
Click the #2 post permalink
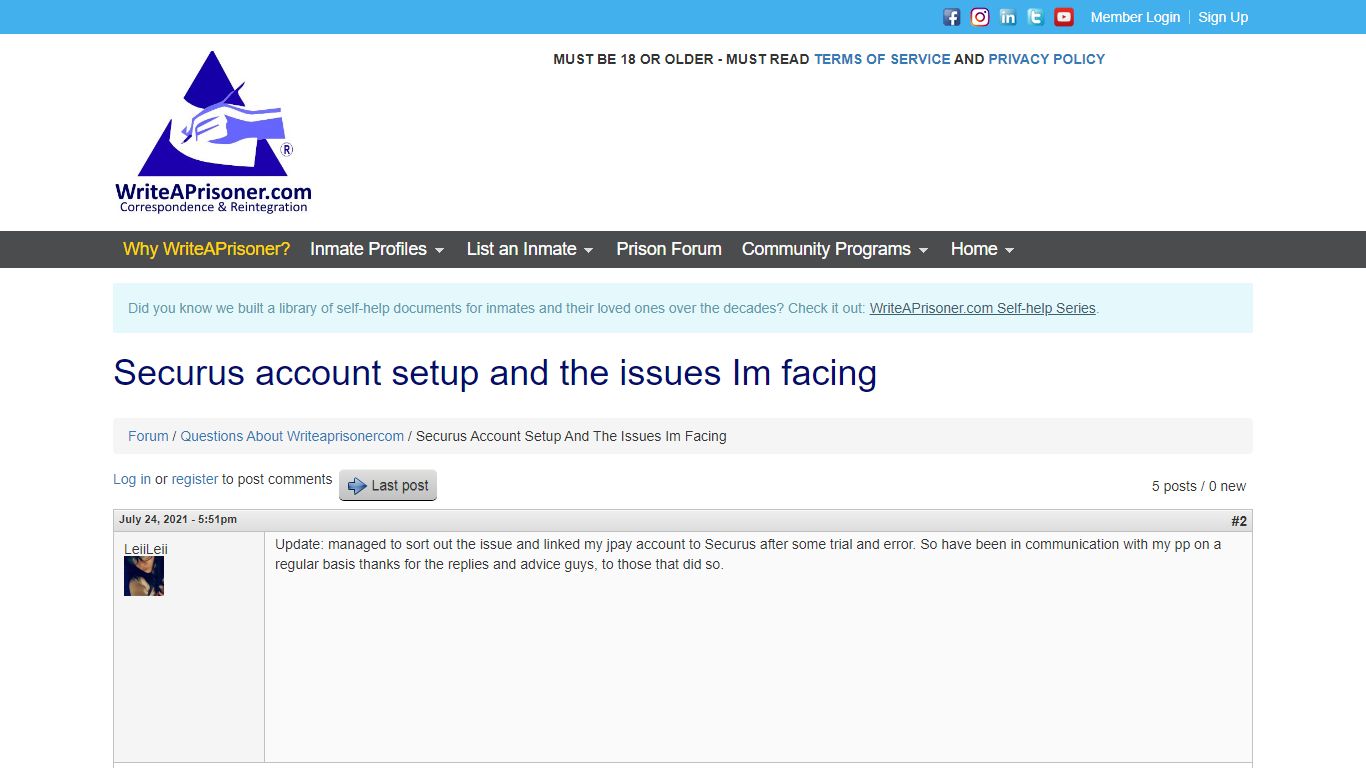click(x=1239, y=521)
